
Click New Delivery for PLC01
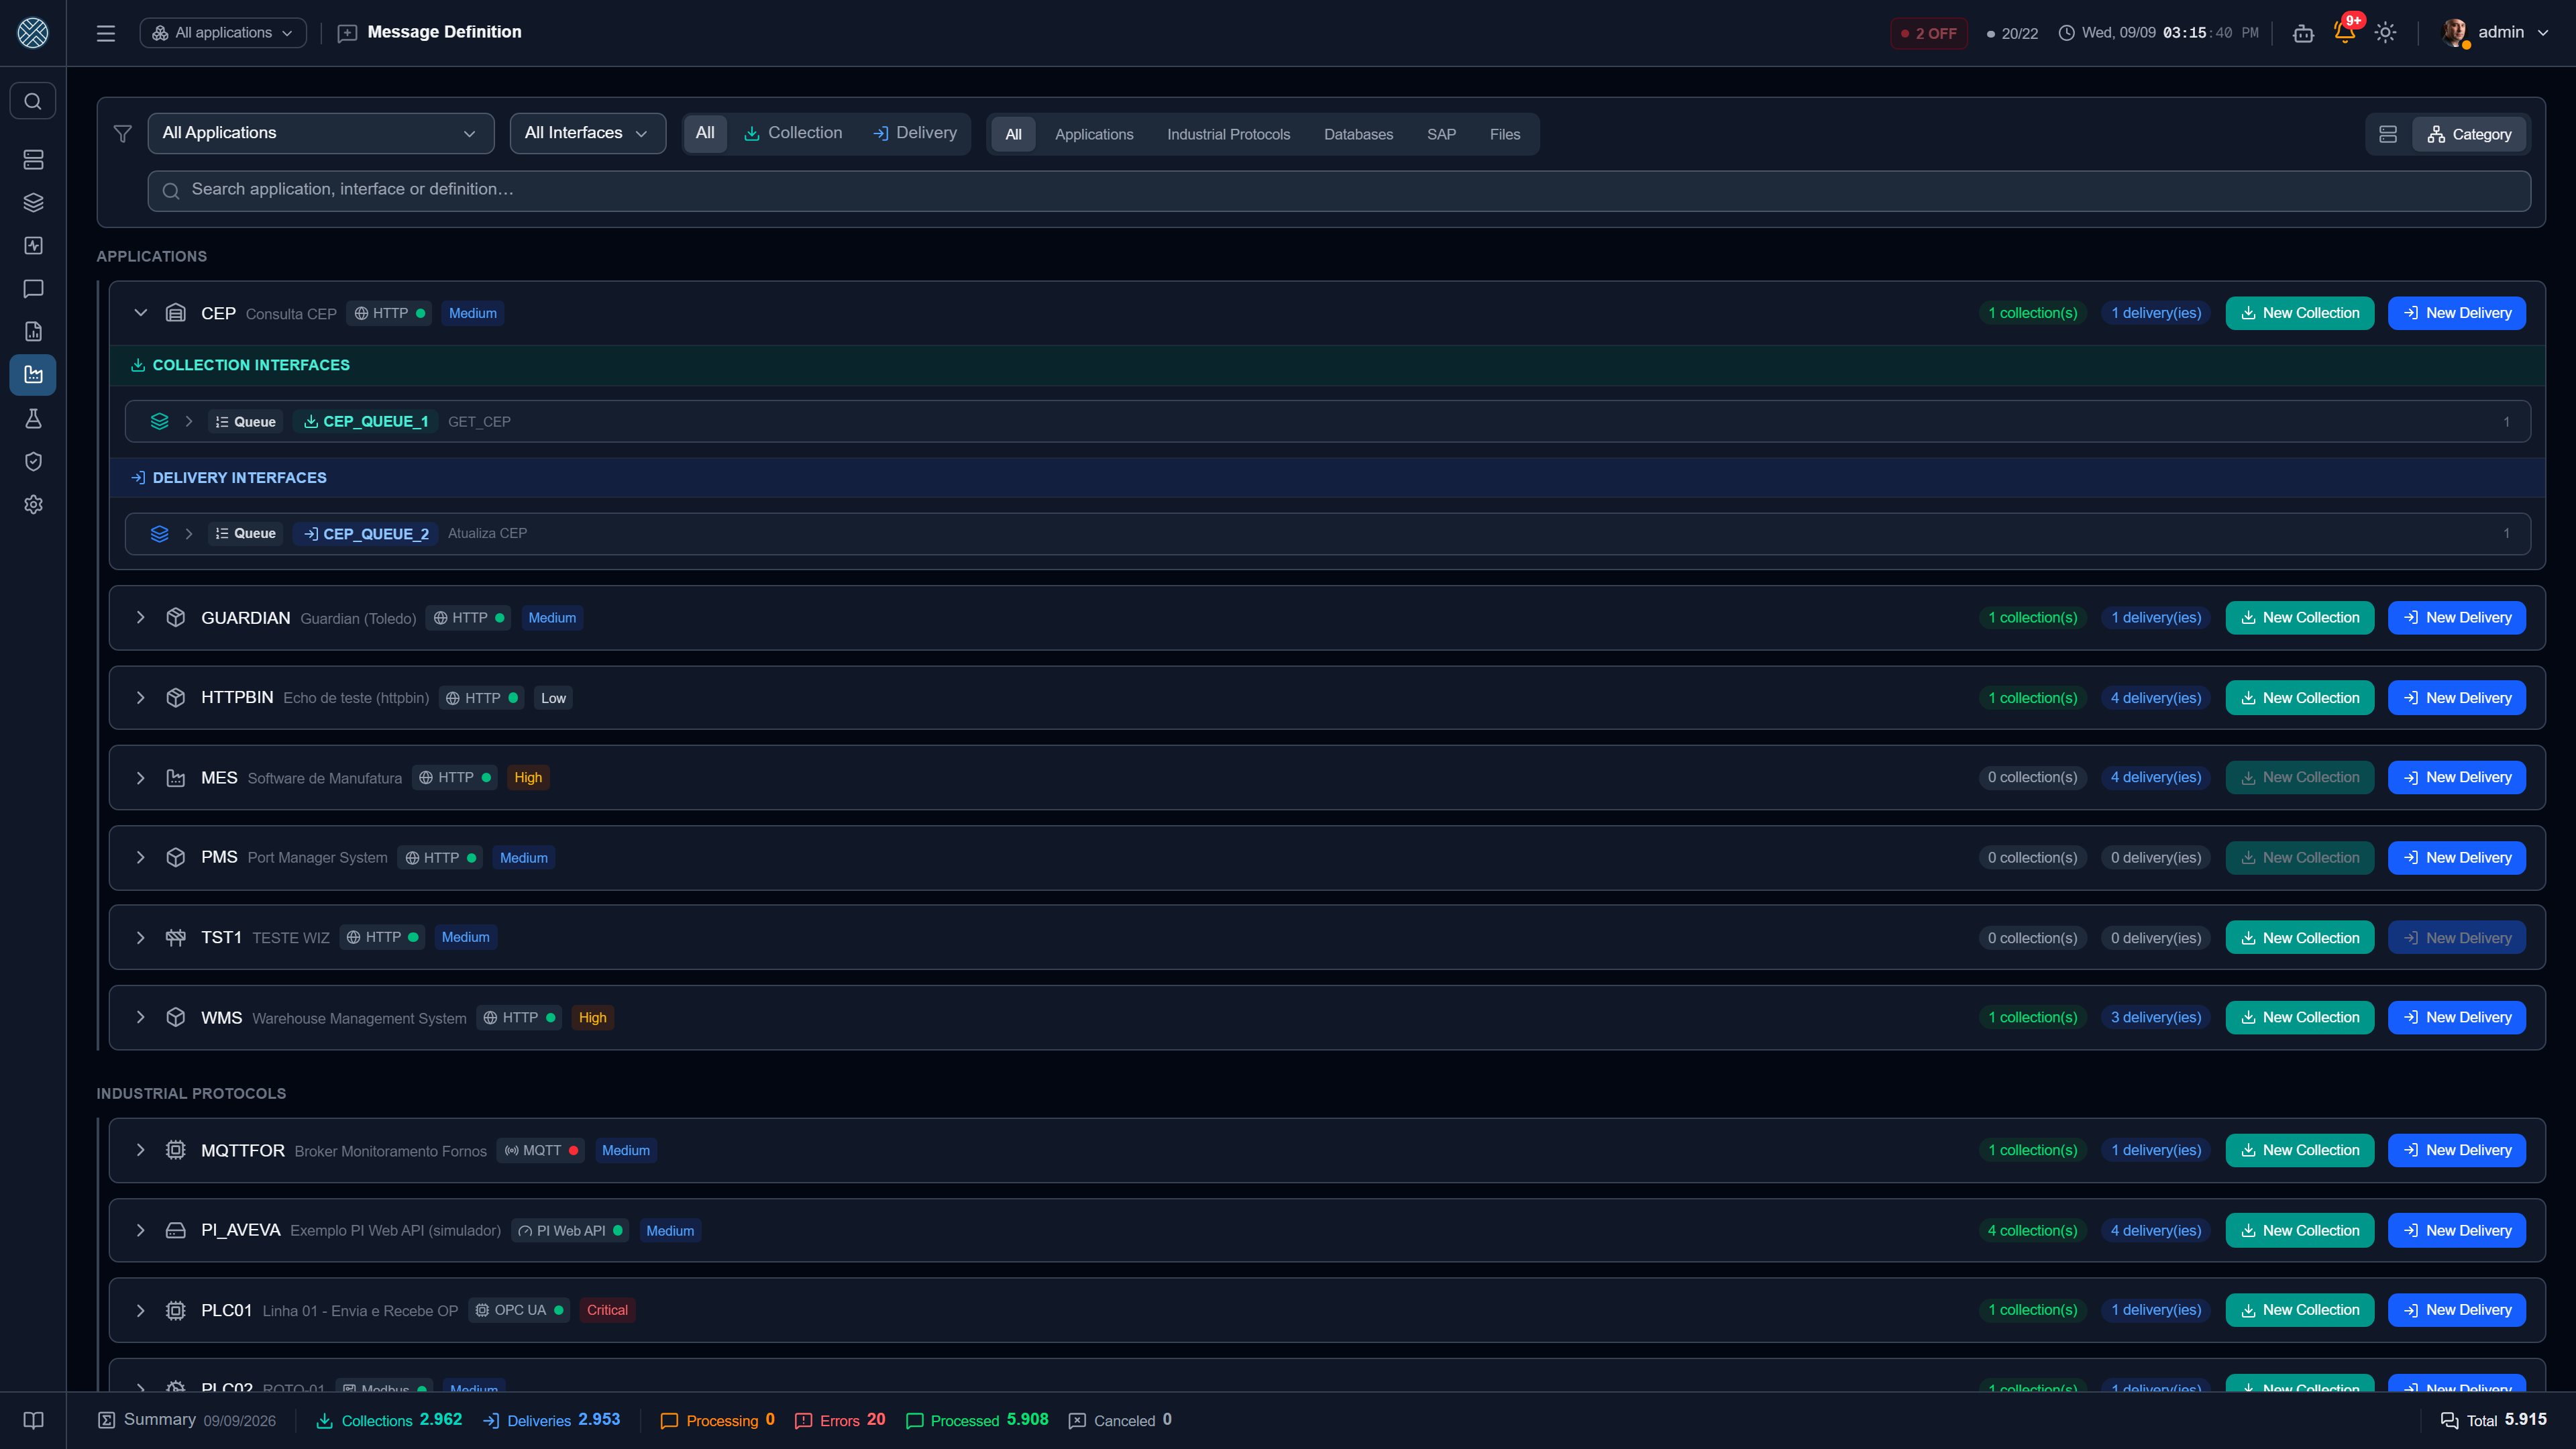[x=2457, y=1310]
